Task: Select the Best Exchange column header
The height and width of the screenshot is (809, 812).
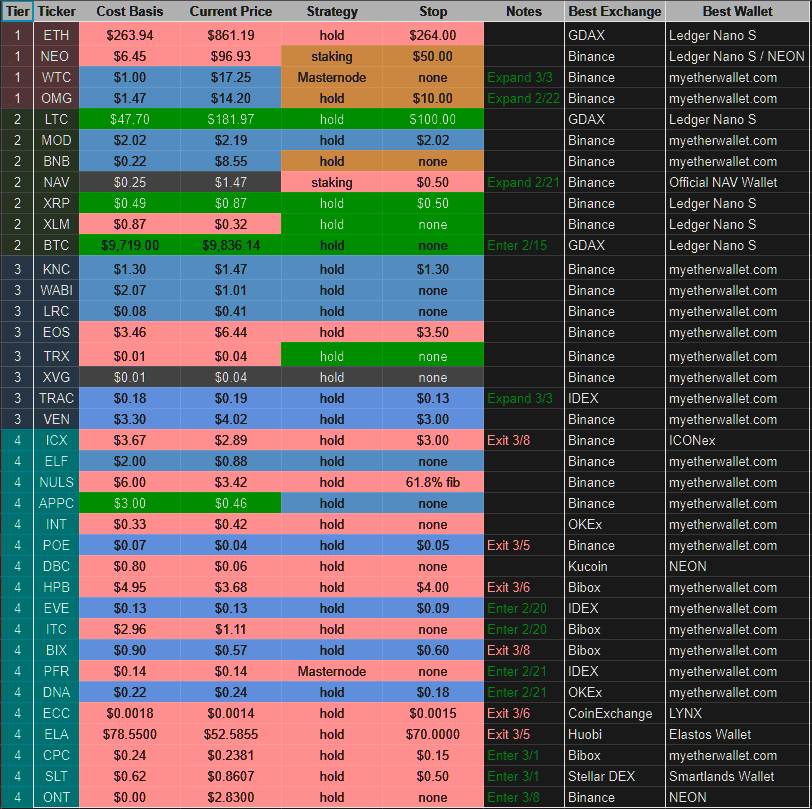Action: (615, 11)
